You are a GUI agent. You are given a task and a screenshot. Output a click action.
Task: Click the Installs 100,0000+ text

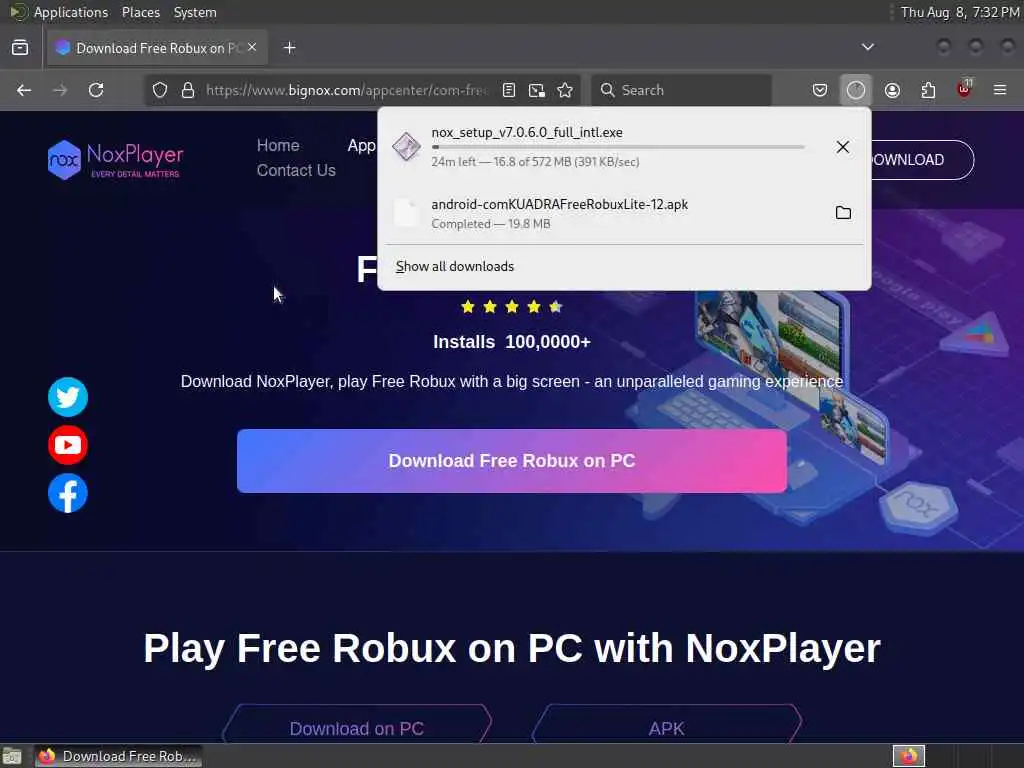coord(512,342)
